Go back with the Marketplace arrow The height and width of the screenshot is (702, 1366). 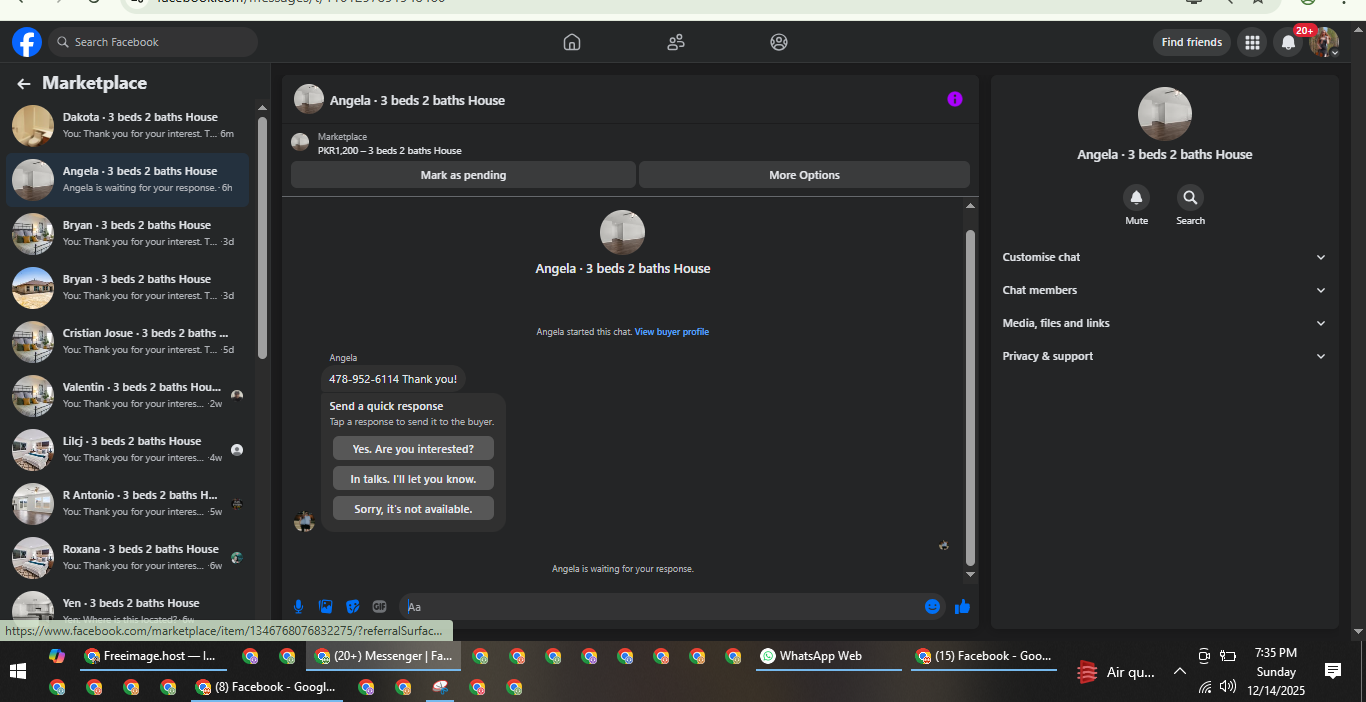coord(24,84)
